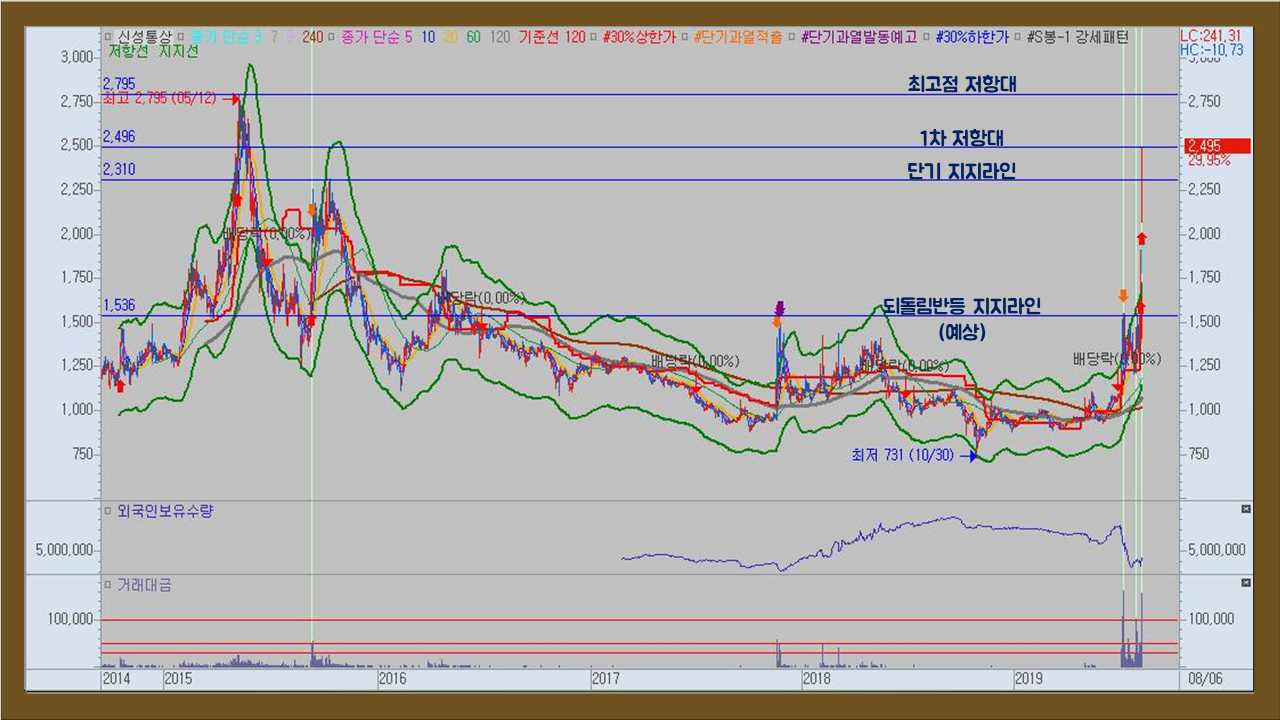1280x720 pixels.
Task: Click the 종가 단순 5 10 20 60 120 legend
Action: pyautogui.click(x=424, y=37)
